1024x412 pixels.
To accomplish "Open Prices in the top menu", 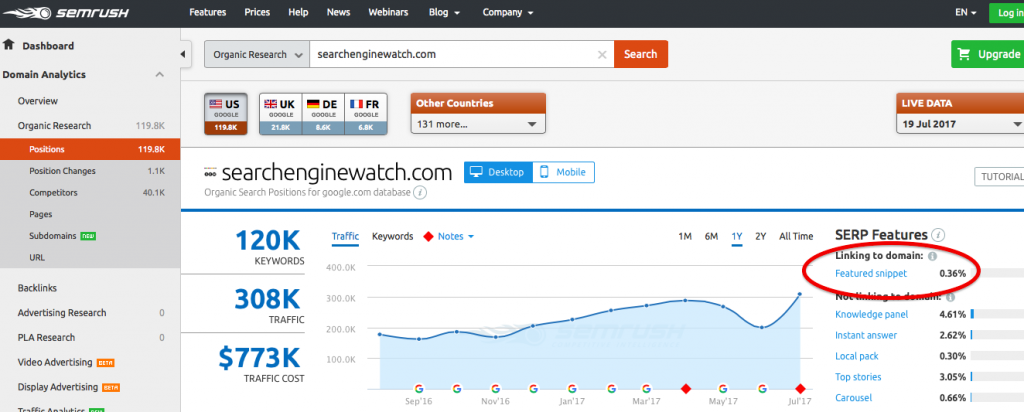I will 257,12.
